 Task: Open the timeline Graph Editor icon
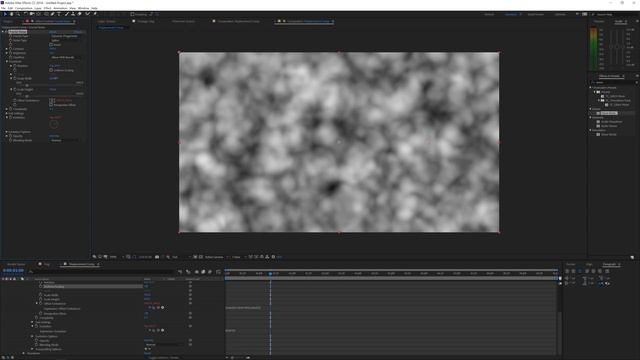(x=218, y=271)
